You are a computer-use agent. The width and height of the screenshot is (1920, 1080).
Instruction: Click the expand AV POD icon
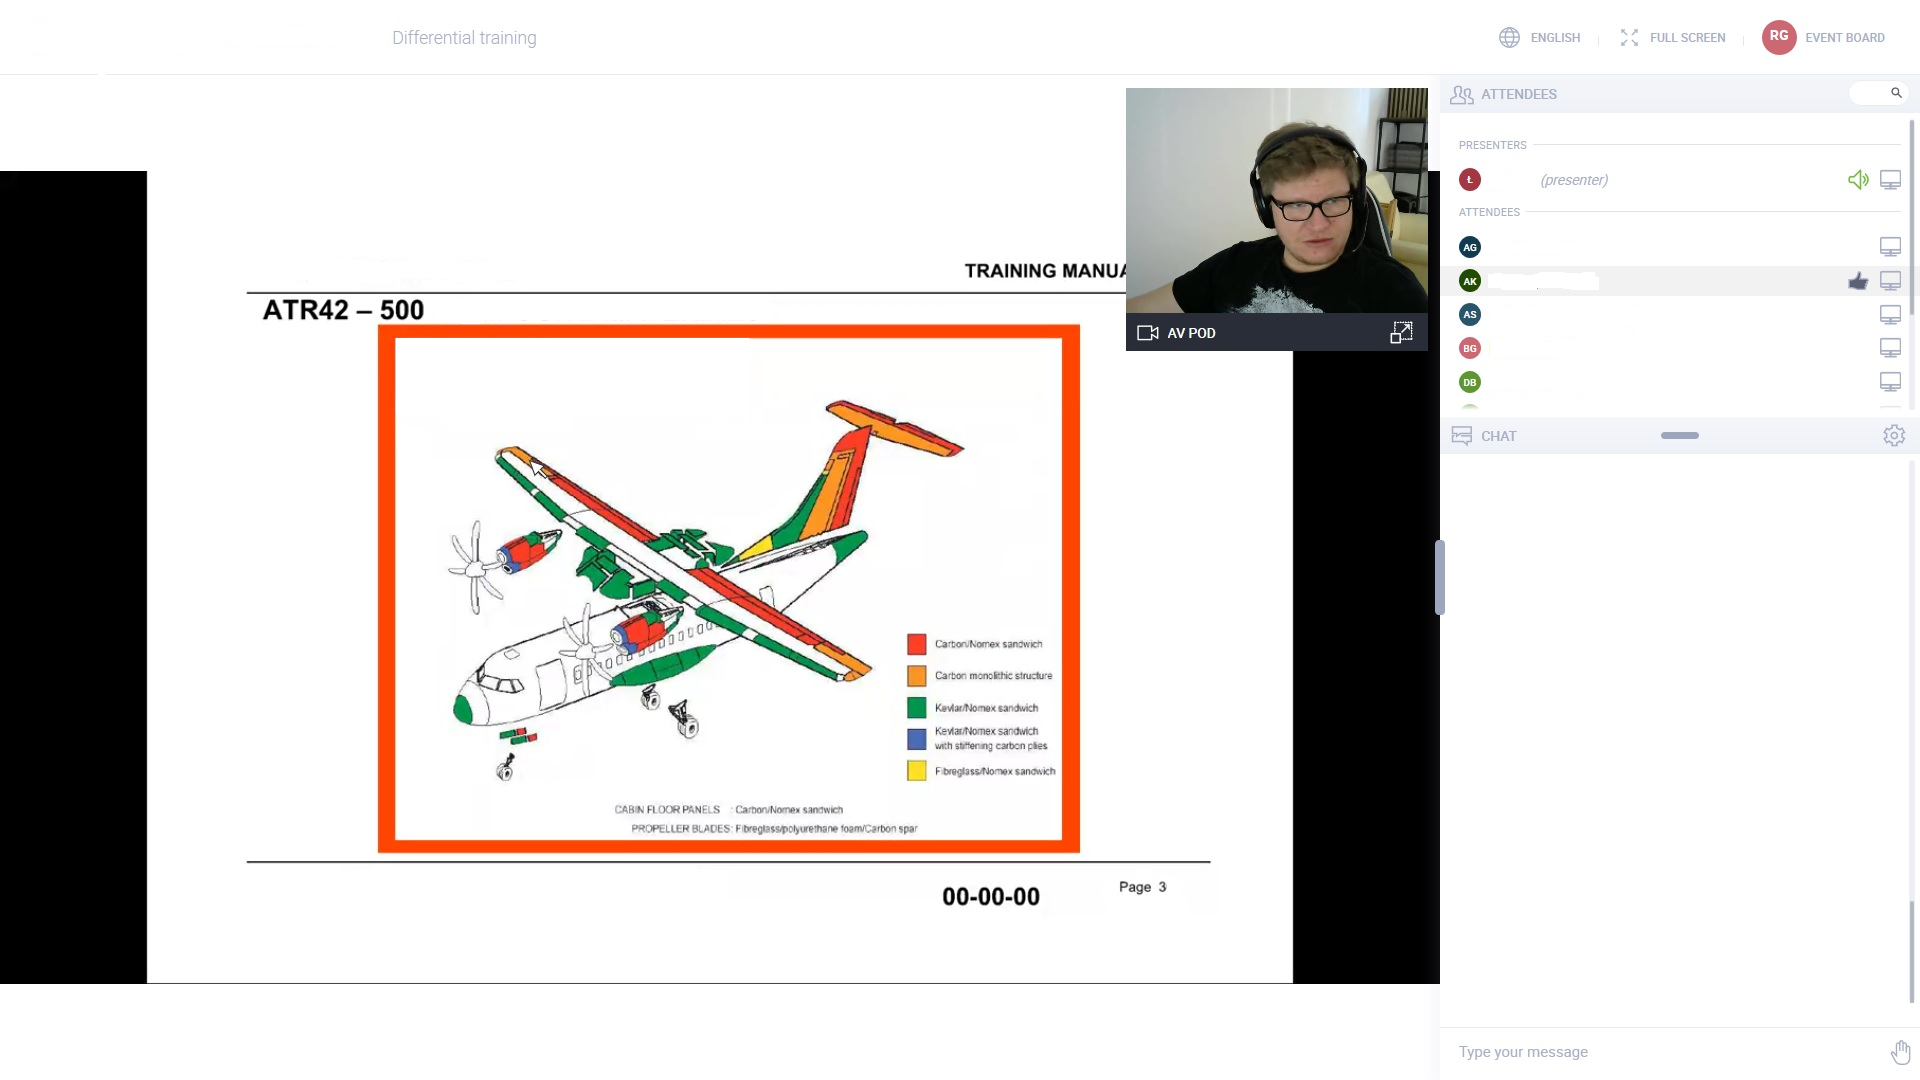tap(1402, 331)
